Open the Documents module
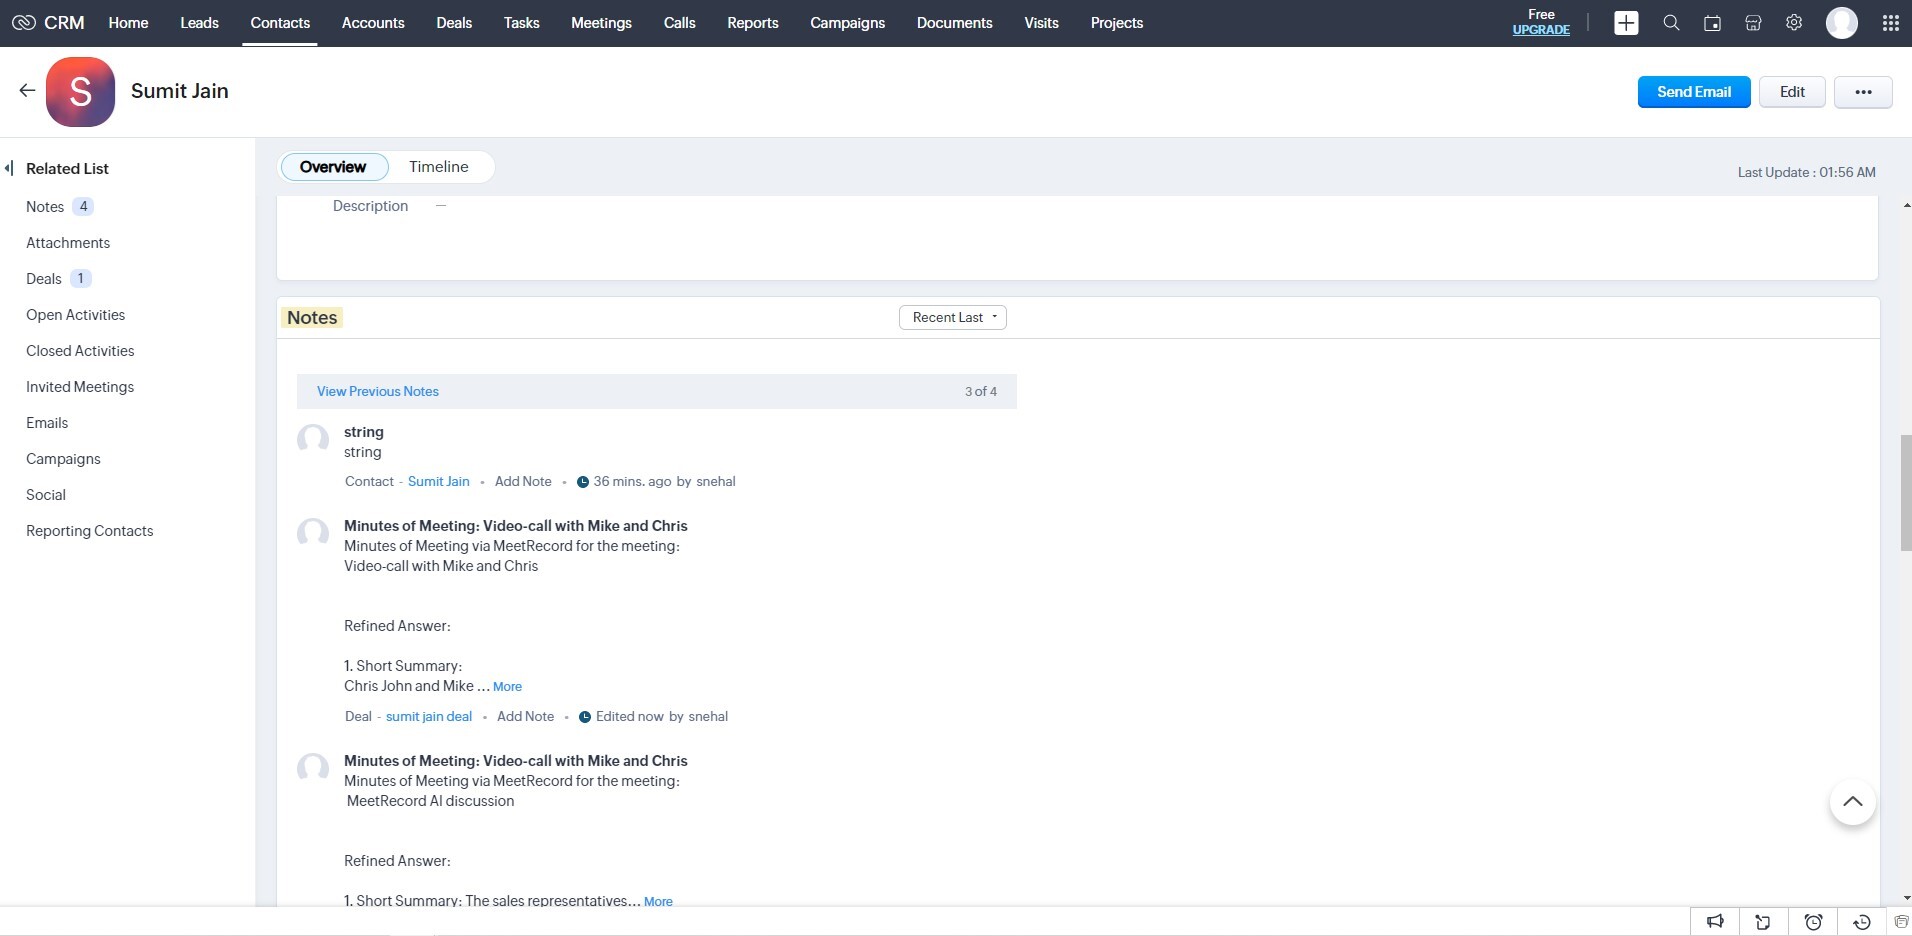The height and width of the screenshot is (936, 1912). pos(954,23)
